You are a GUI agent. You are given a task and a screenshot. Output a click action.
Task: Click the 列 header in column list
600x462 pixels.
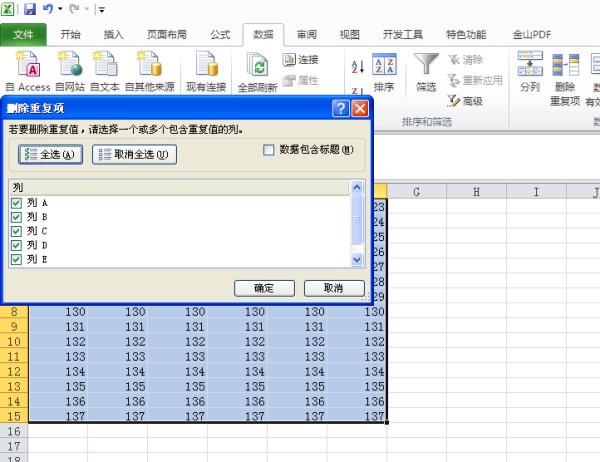(179, 188)
